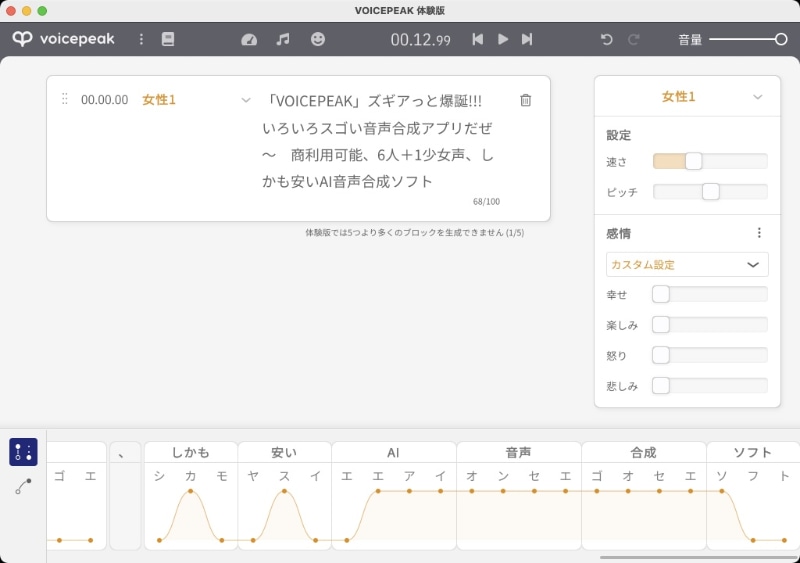Viewport: 800px width, 563px height.
Task: Open the dictionary book icon
Action: pyautogui.click(x=168, y=39)
